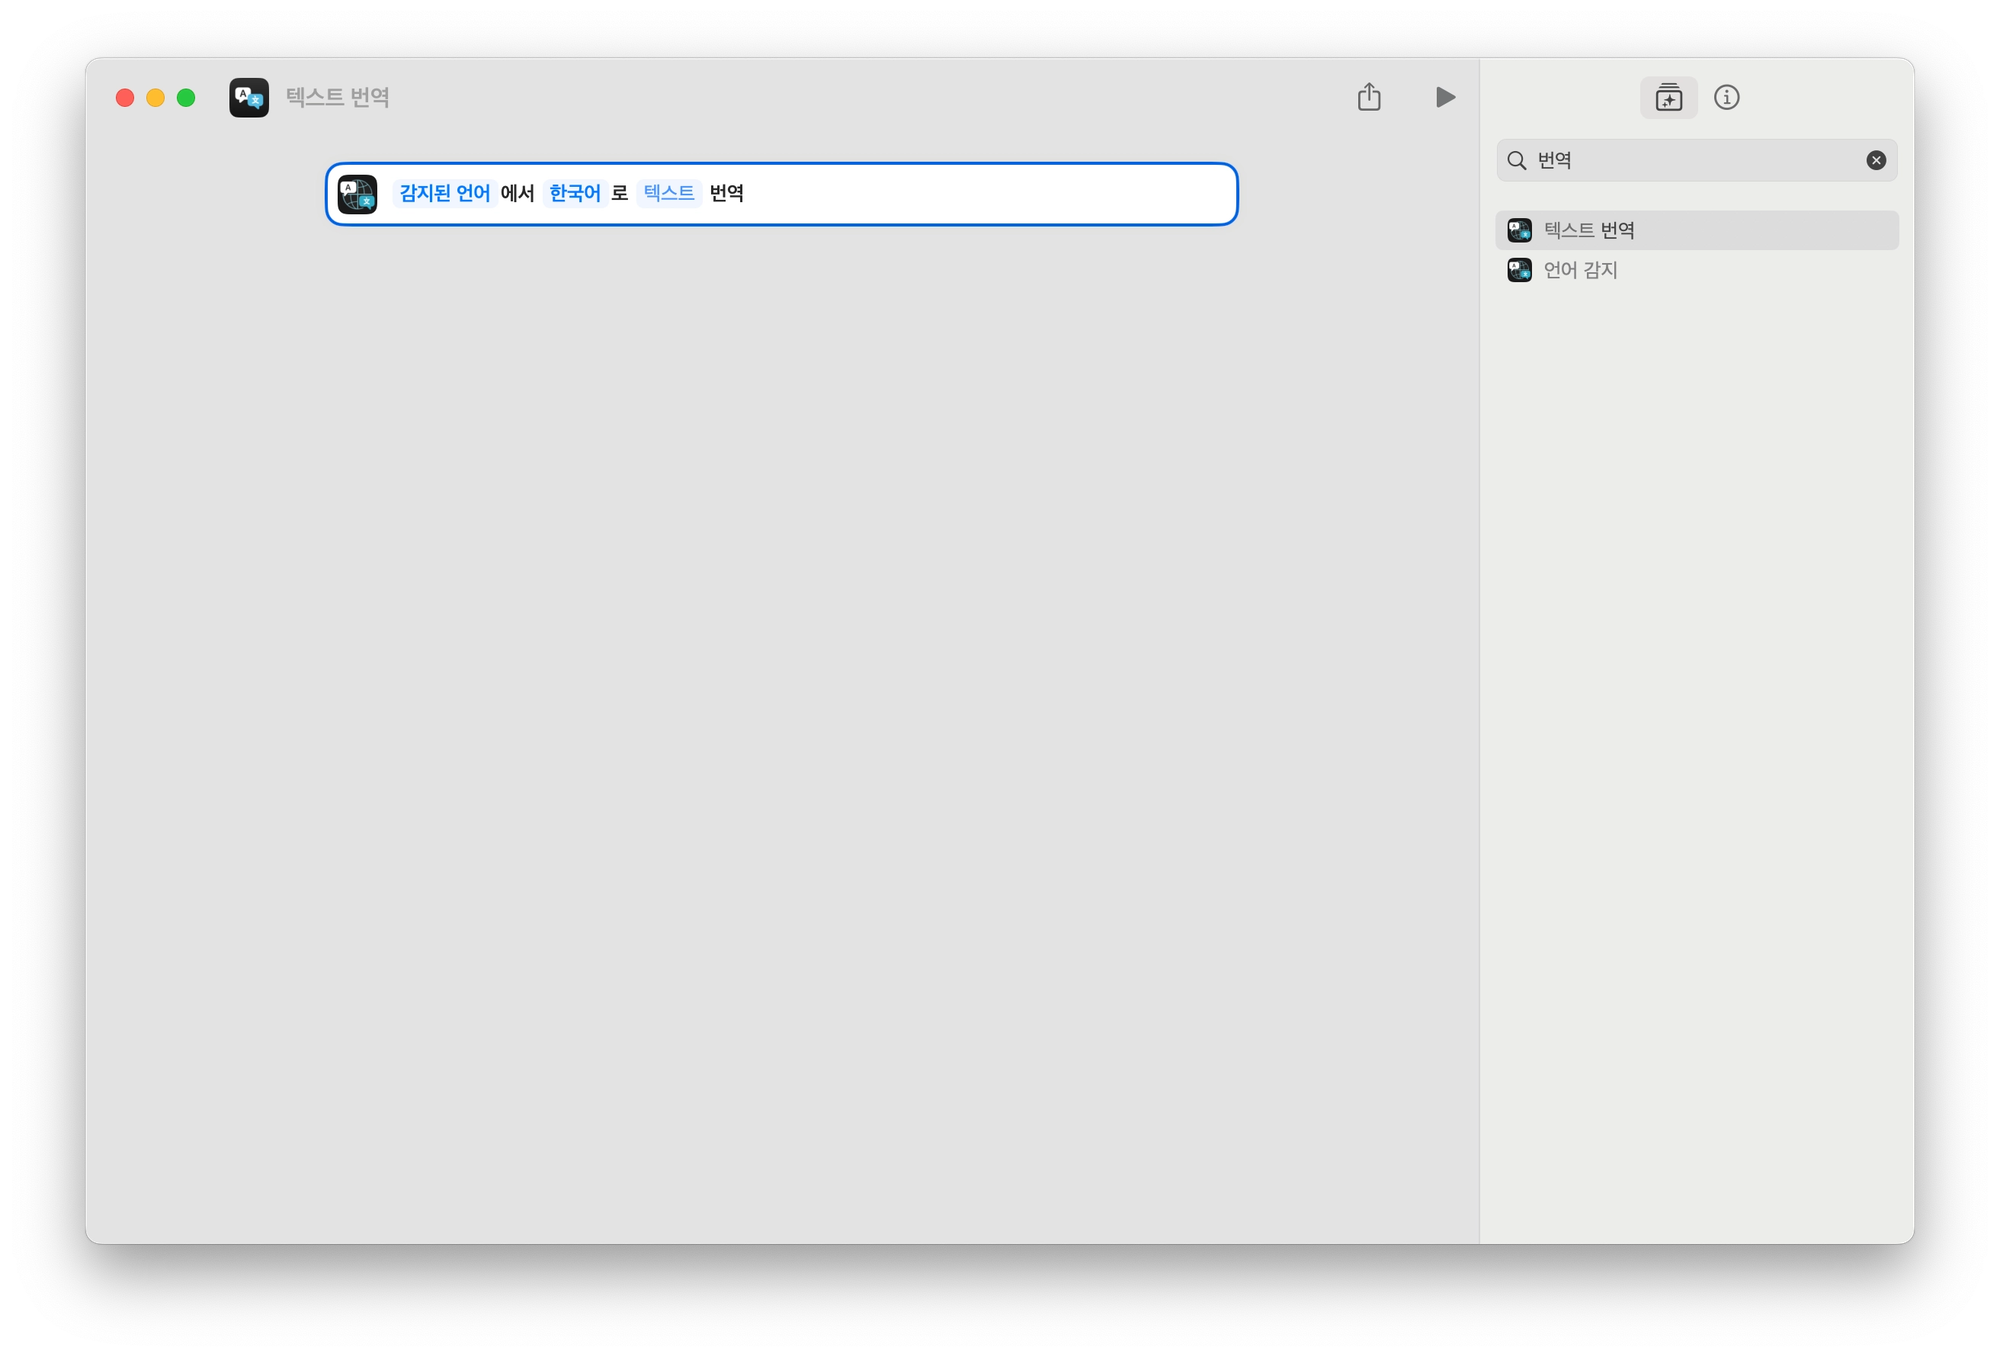Click the 텍스트 번역 shortcut title text

[338, 97]
